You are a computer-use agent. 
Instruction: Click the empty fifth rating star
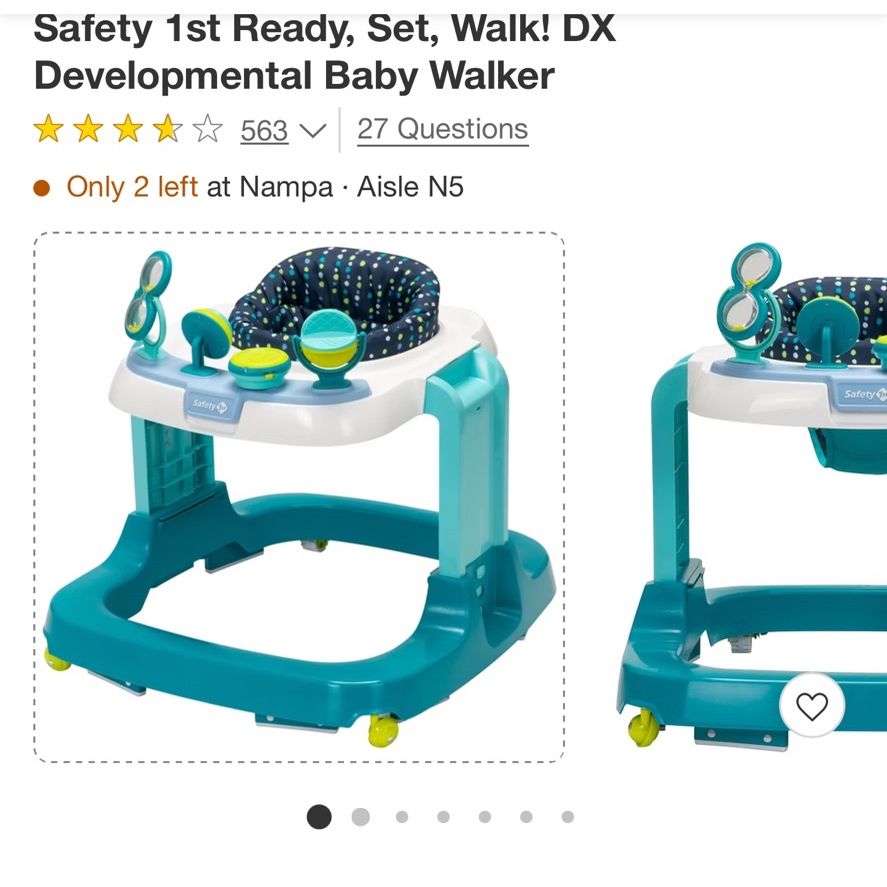point(208,128)
